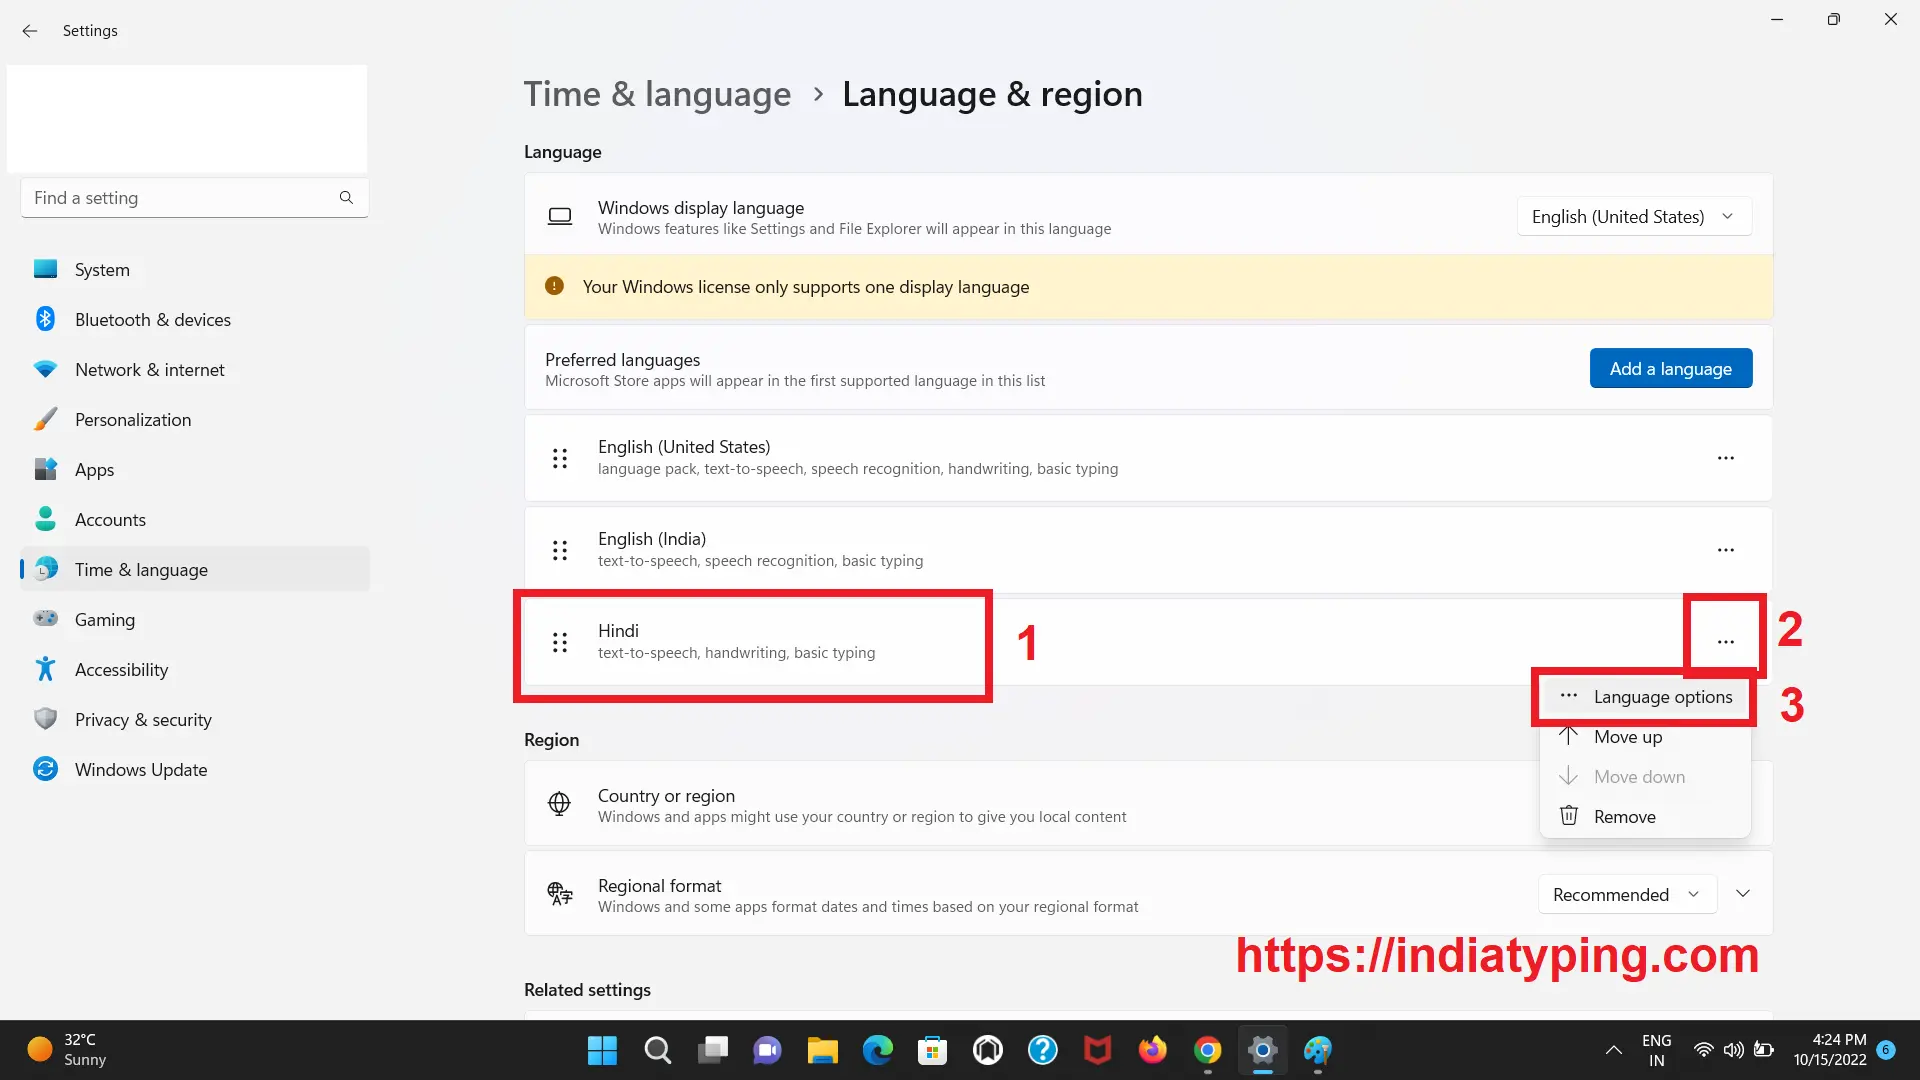Open Wi-Fi network tray icon

(1703, 1050)
